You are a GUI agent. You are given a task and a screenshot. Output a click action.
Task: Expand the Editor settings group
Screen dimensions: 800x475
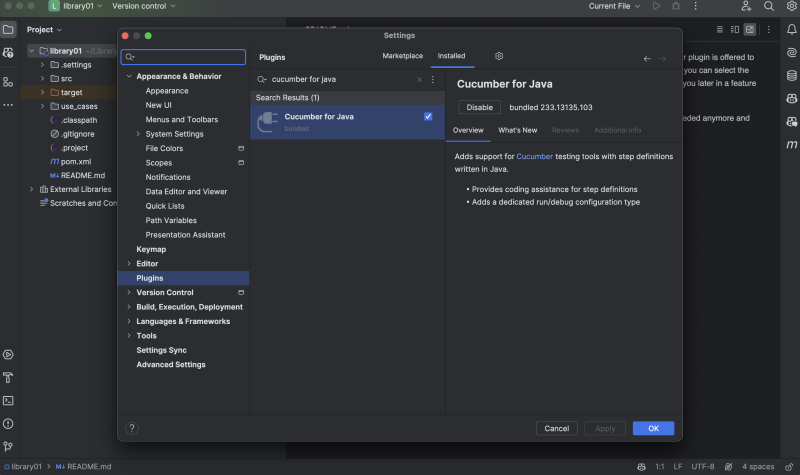(129, 264)
